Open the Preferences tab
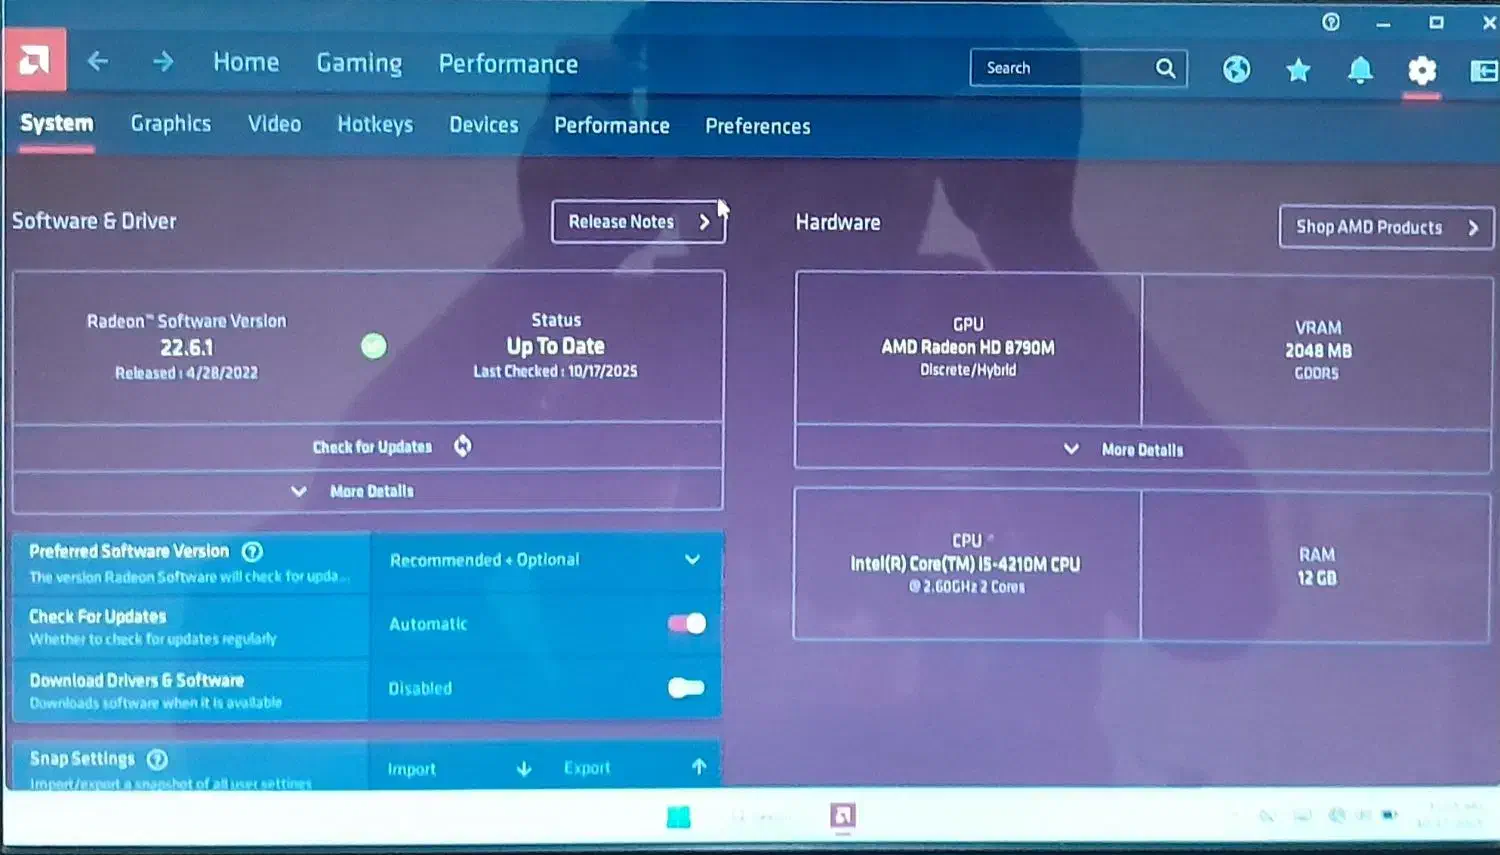The image size is (1500, 855). tap(758, 127)
